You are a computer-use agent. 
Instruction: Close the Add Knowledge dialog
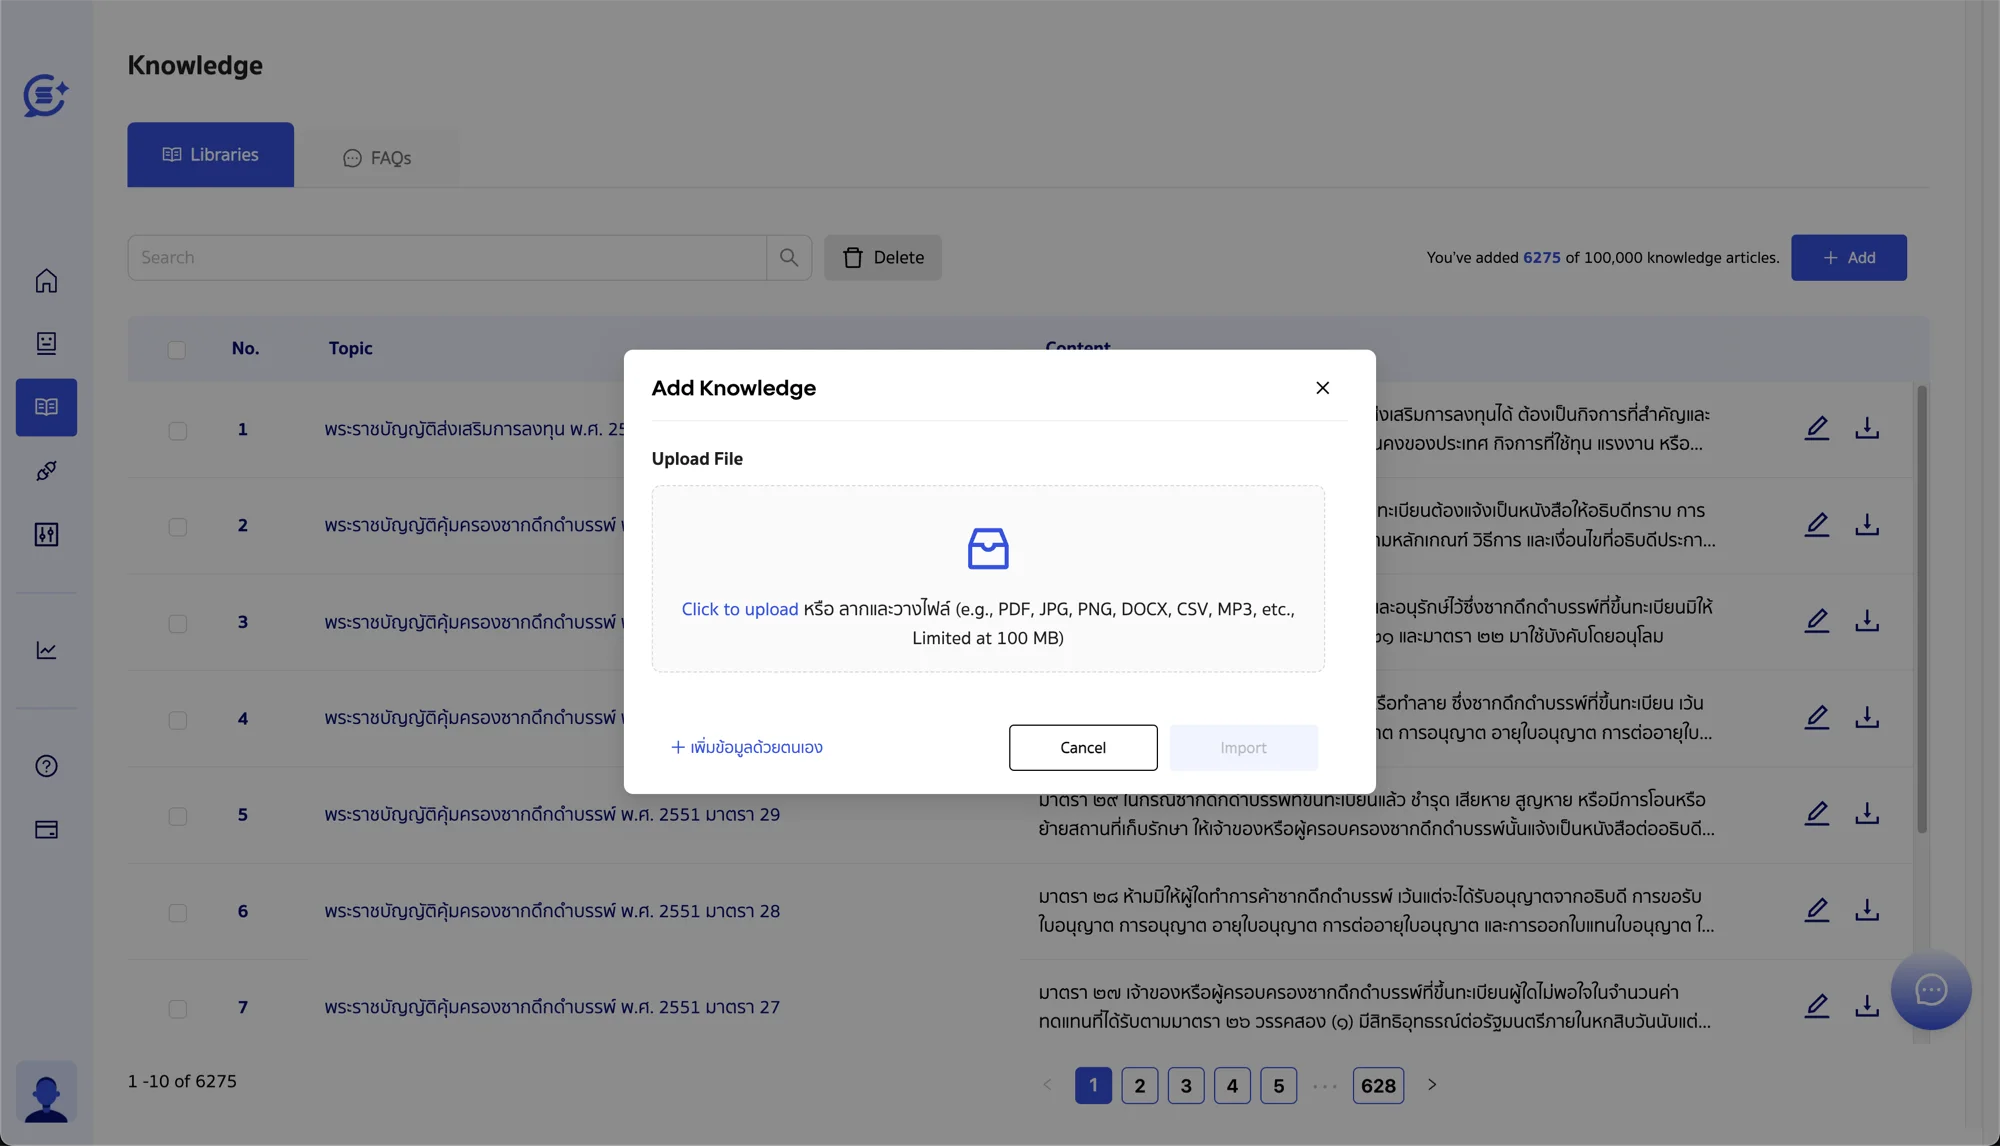tap(1322, 388)
